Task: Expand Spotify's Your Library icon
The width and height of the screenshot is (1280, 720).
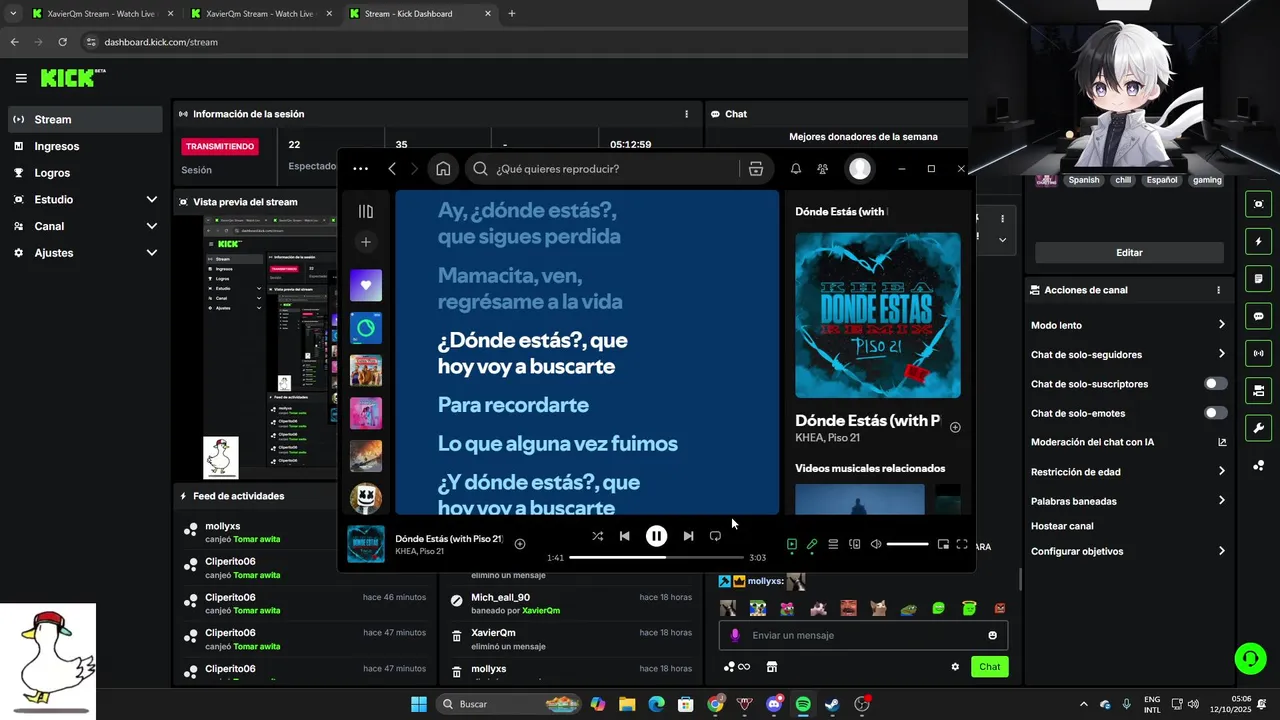Action: [366, 211]
